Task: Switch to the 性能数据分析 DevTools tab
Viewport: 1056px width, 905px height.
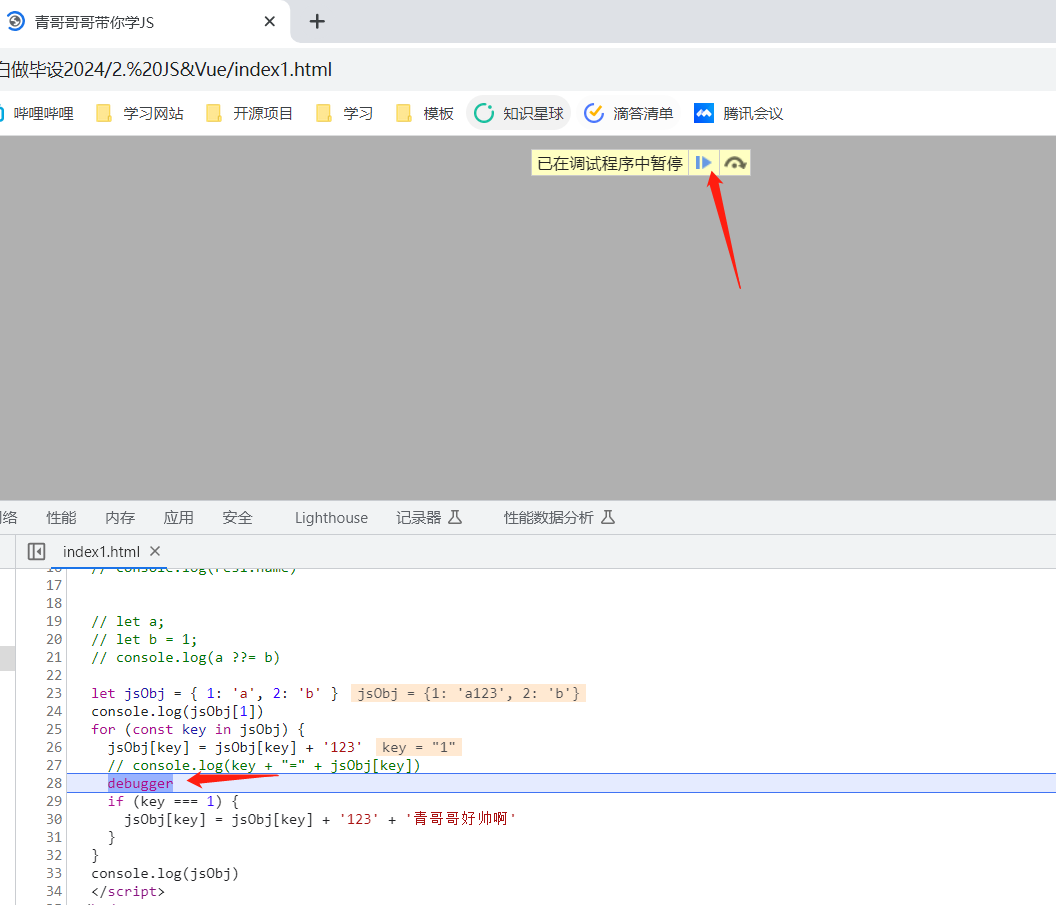Action: click(559, 517)
